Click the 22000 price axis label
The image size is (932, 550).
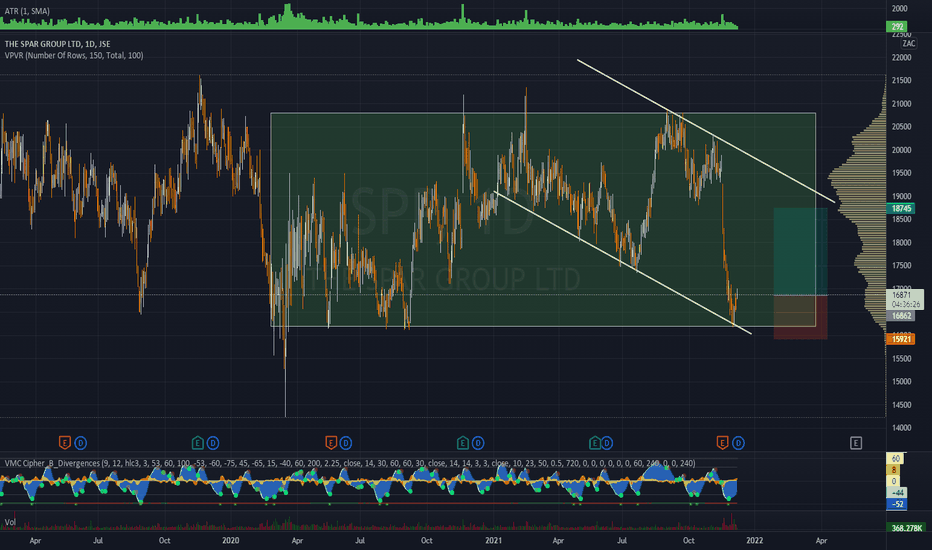tap(901, 58)
